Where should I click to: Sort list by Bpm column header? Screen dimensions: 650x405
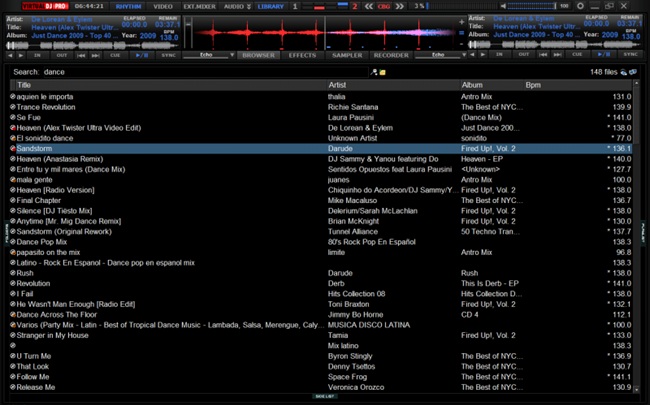coord(578,85)
